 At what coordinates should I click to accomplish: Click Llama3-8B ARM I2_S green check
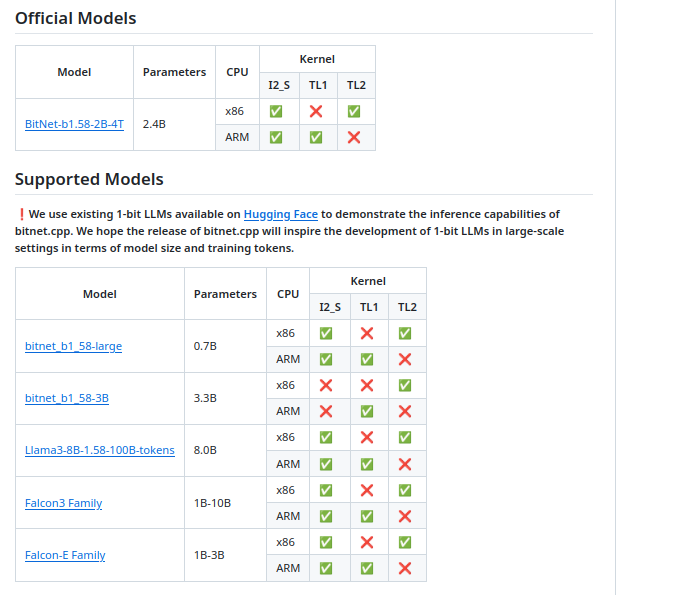(326, 464)
